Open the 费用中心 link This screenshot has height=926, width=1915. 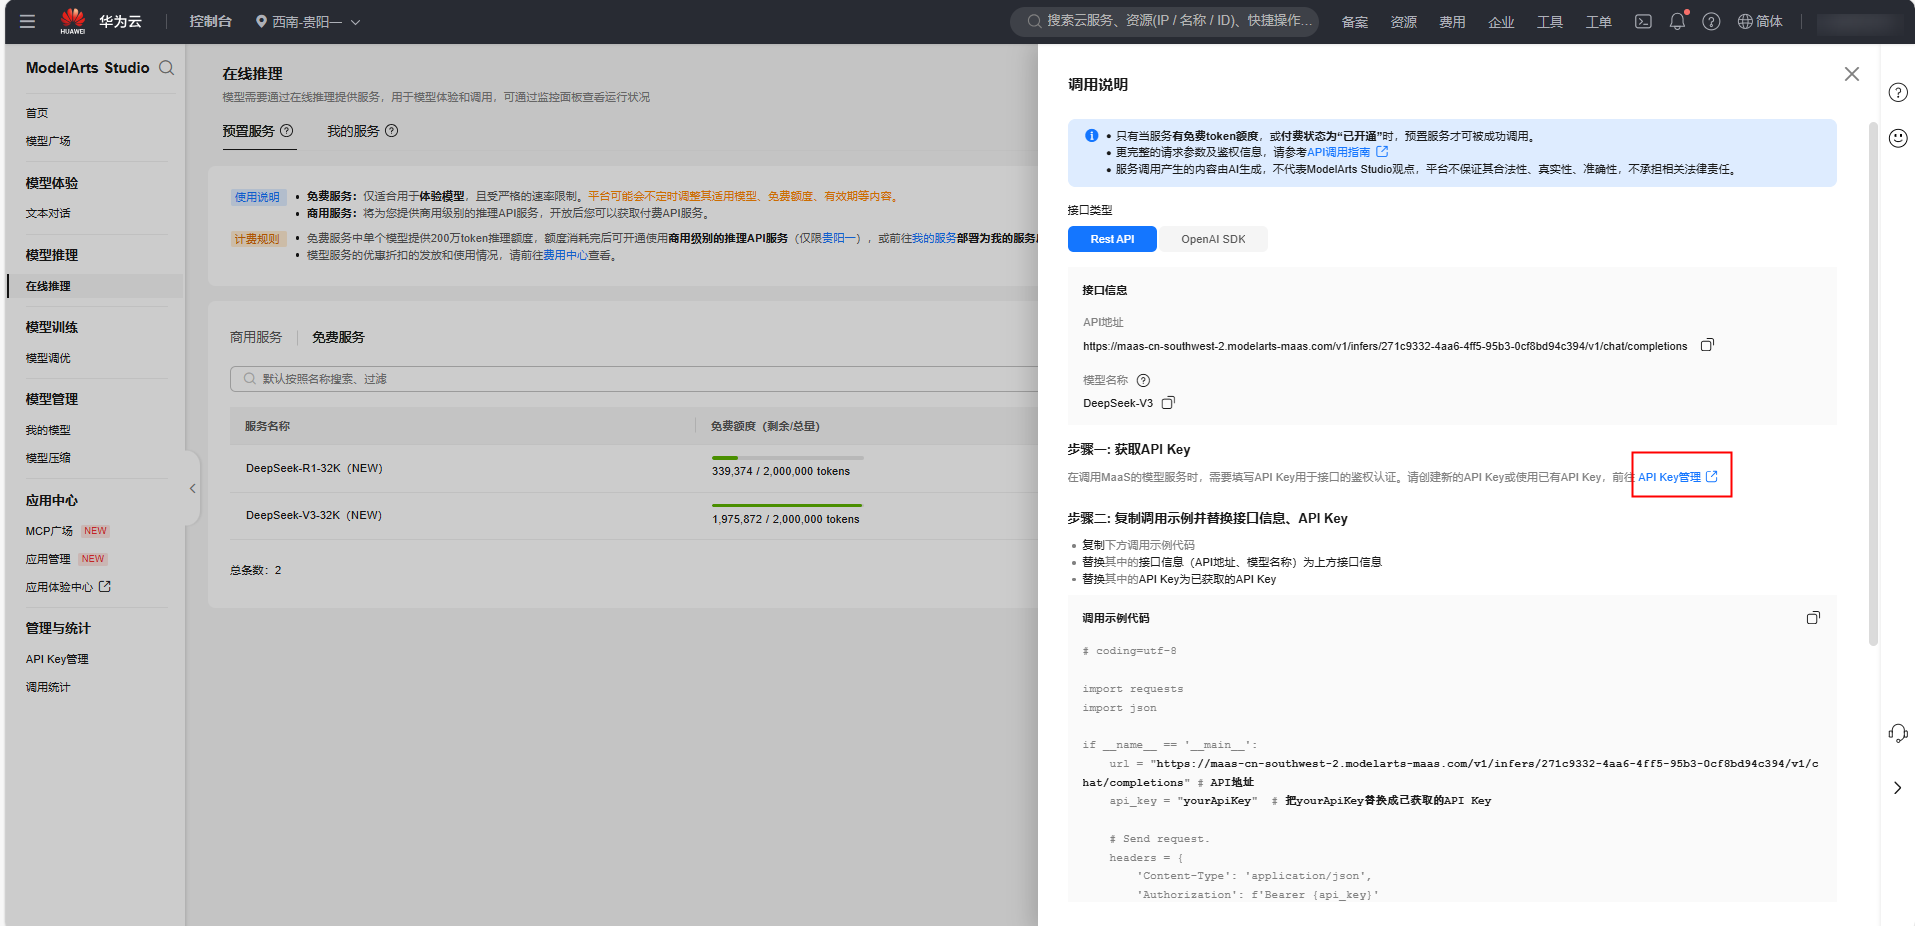[565, 255]
